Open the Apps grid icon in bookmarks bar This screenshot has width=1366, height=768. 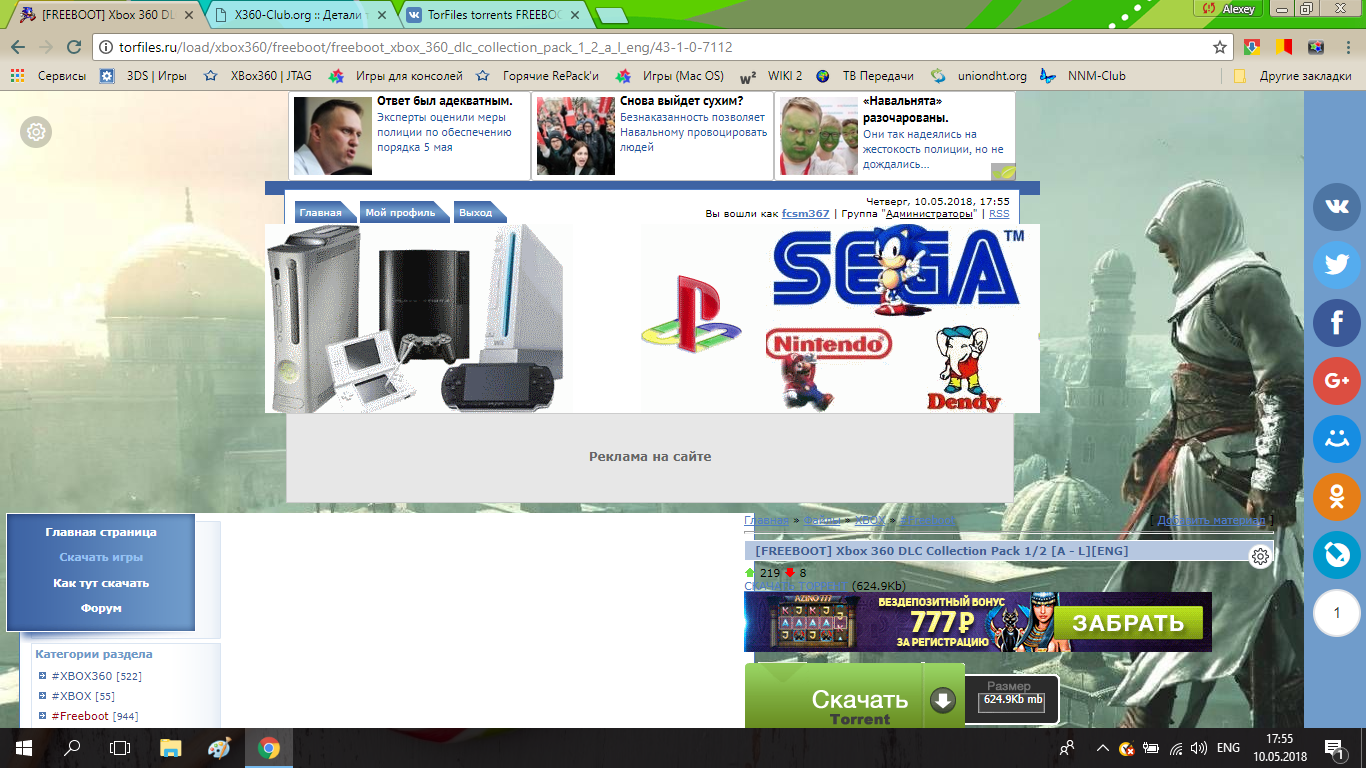click(18, 75)
